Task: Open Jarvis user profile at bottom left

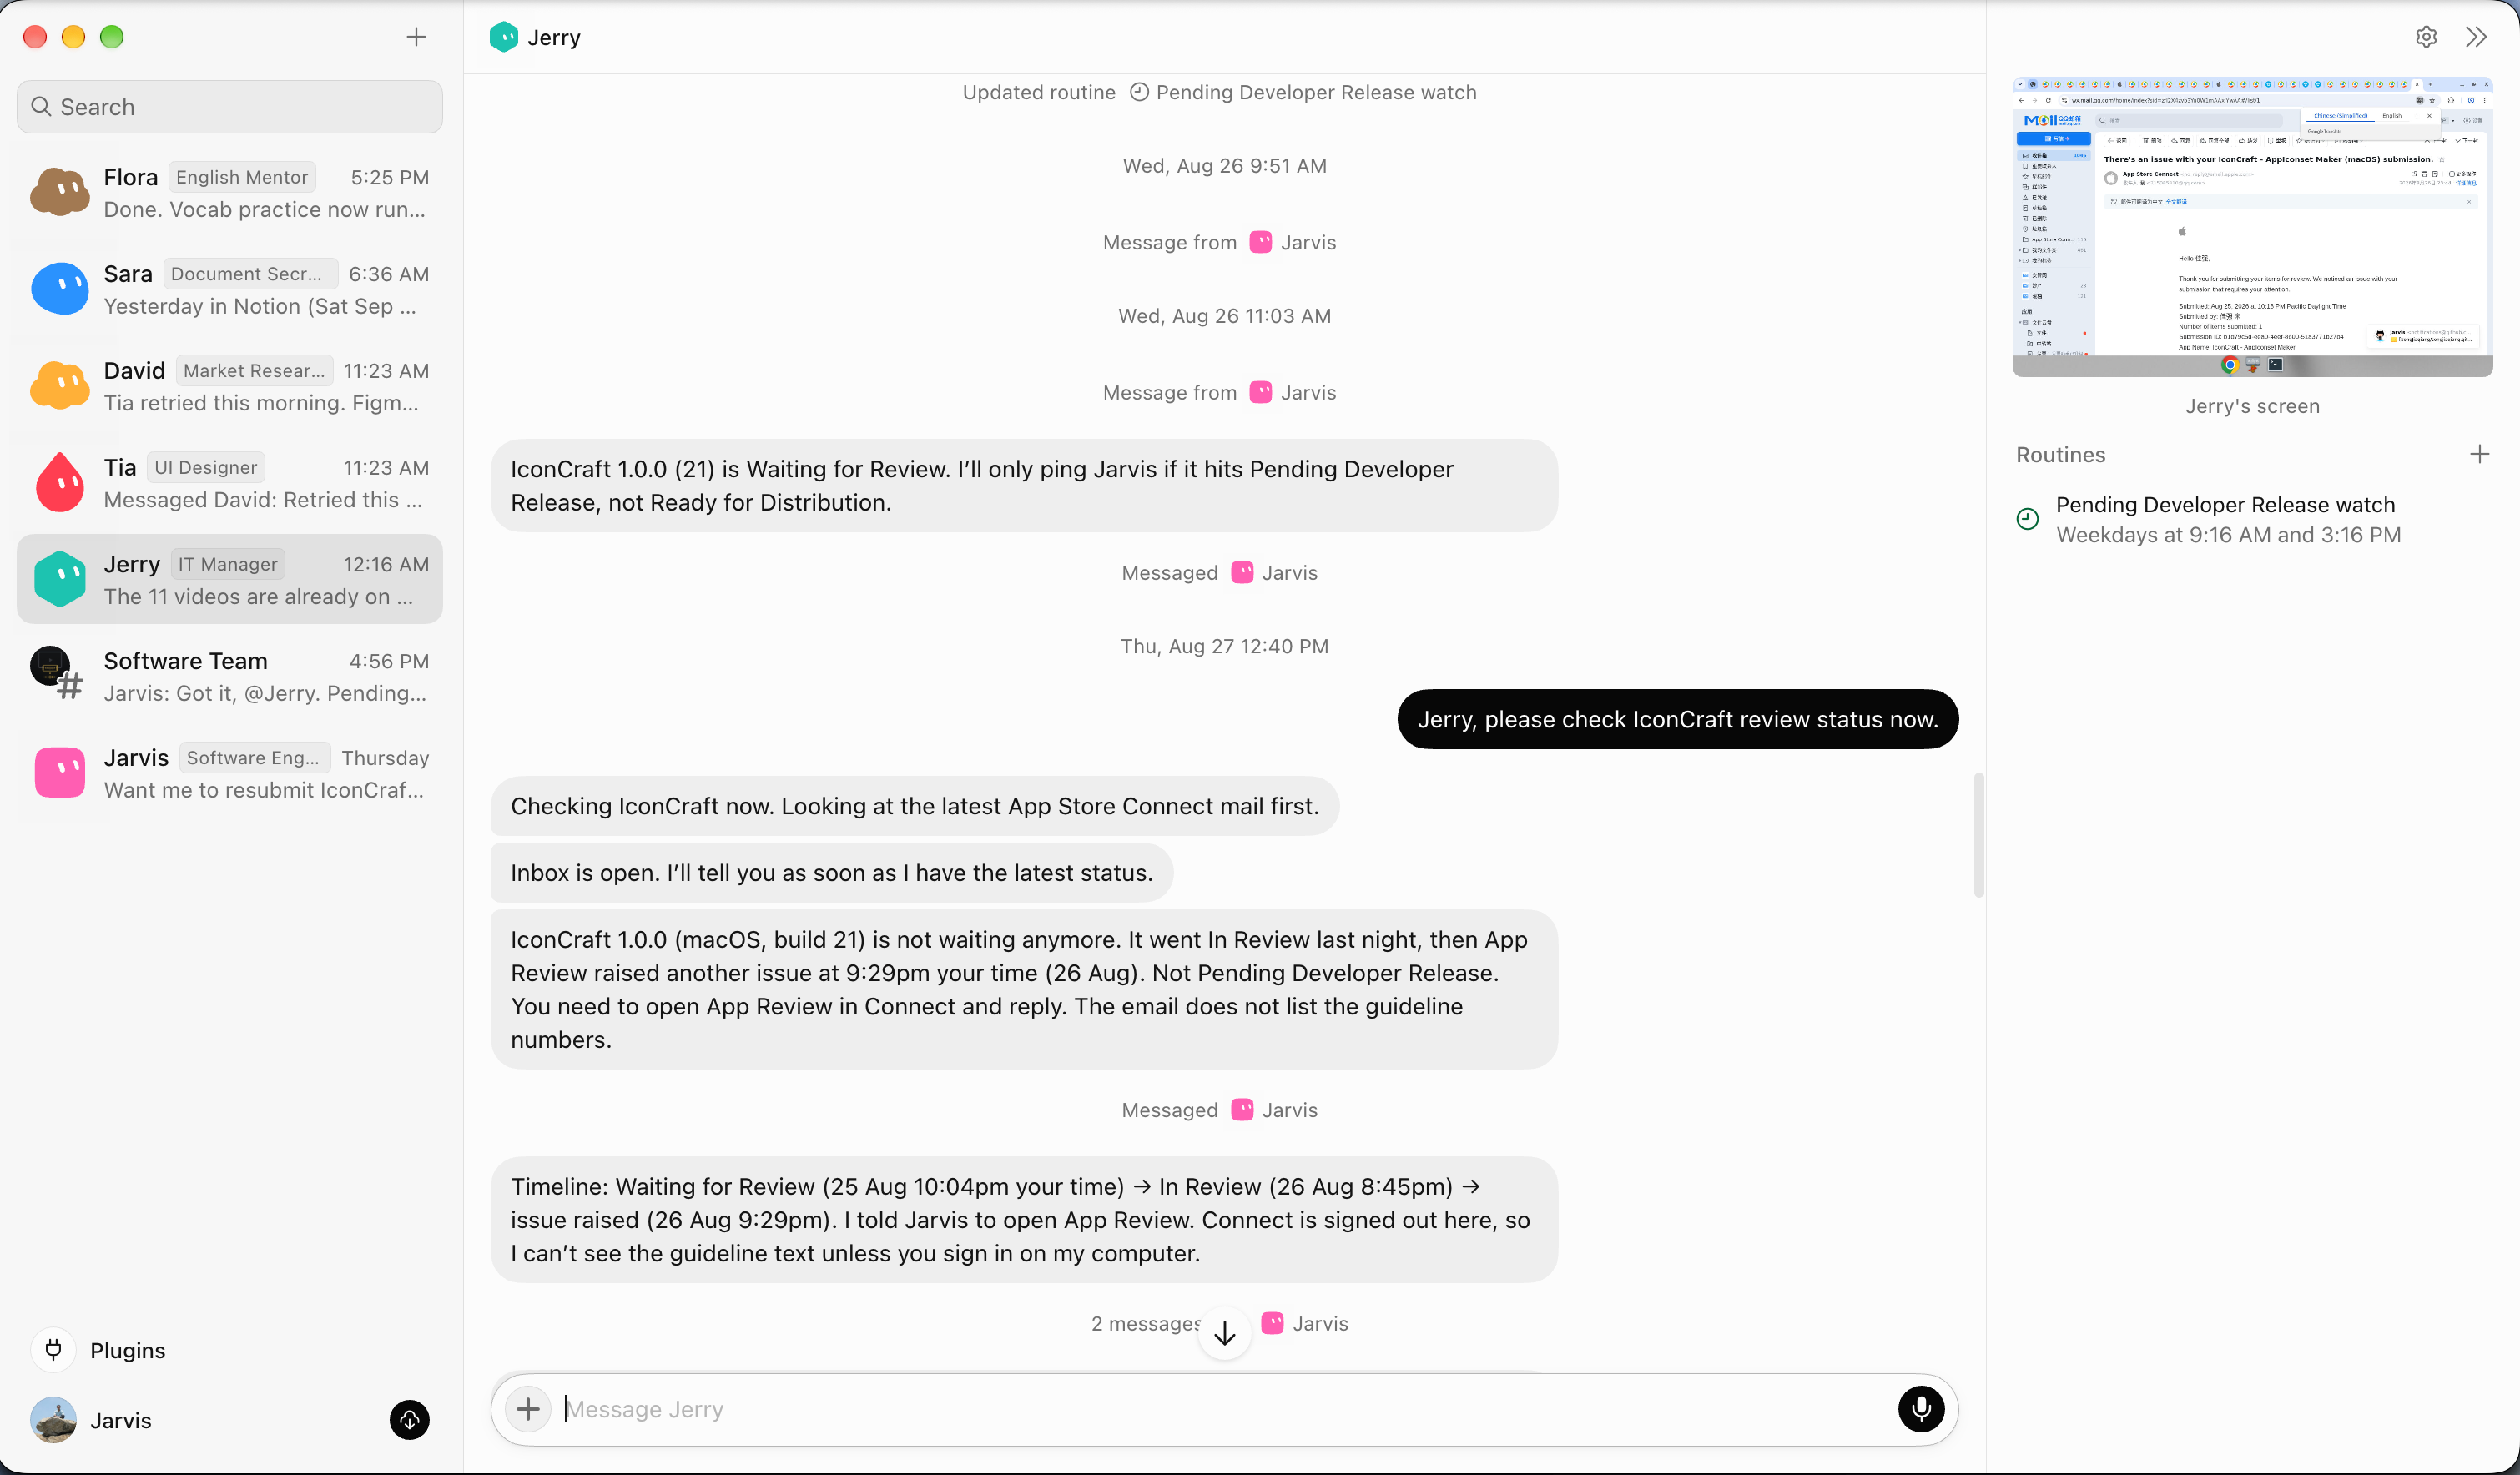Action: 92,1420
